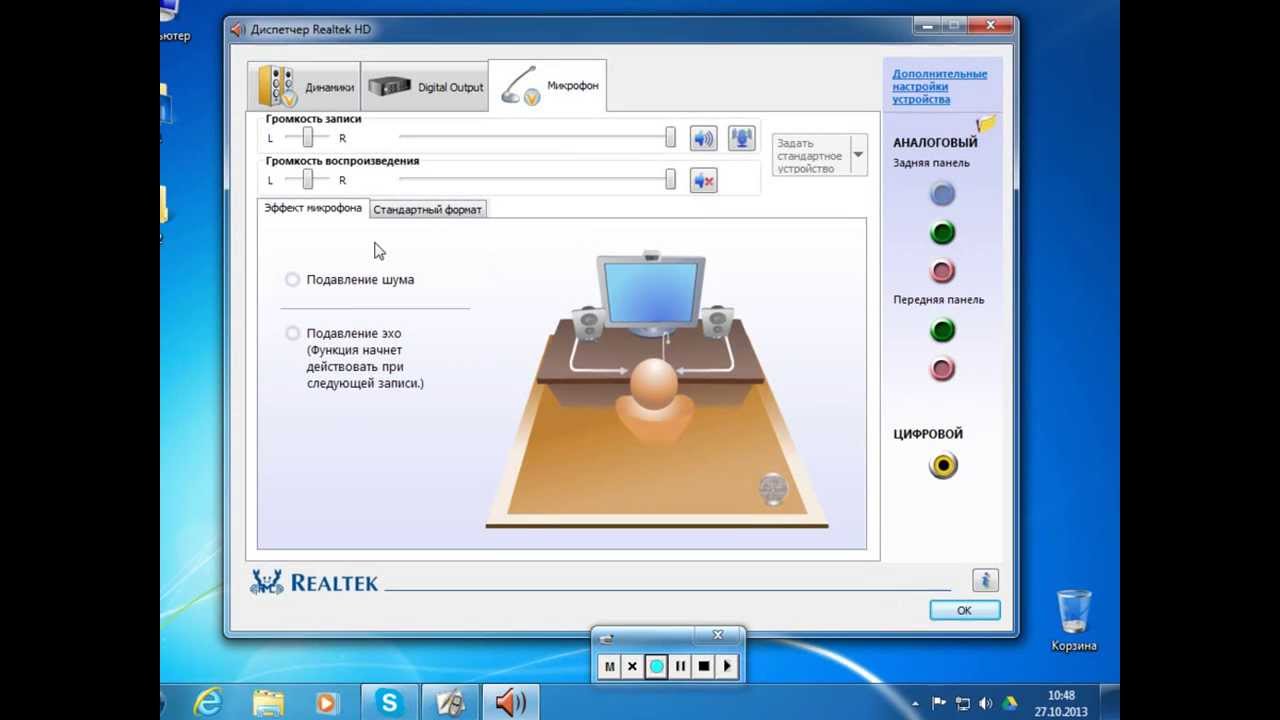Click Задать стандартное устройство button
Viewport: 1280px width, 720px height.
click(810, 156)
